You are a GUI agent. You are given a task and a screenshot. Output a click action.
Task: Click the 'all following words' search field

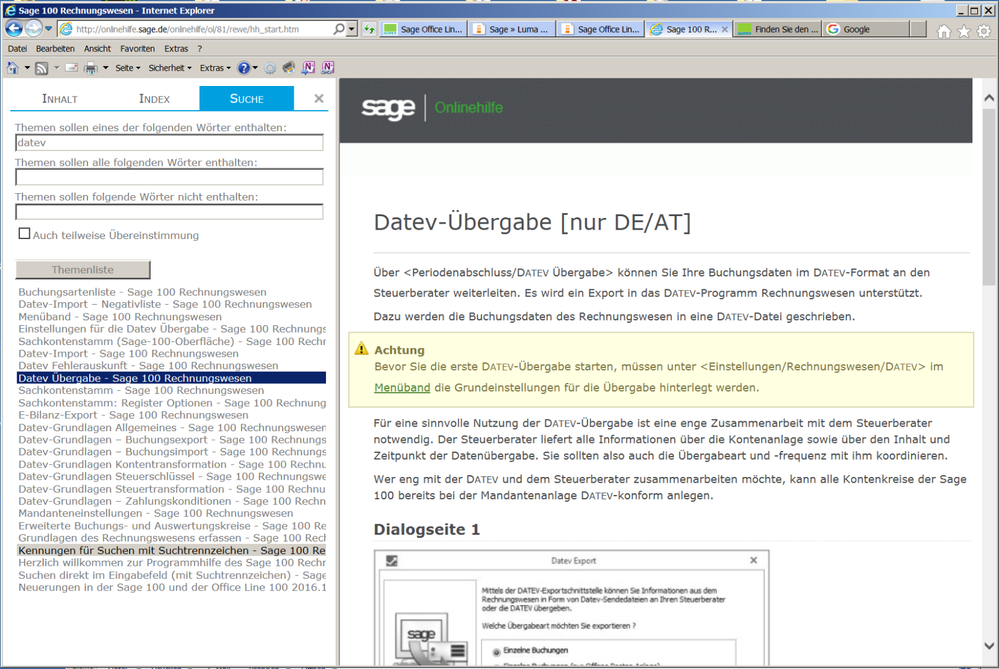[169, 177]
